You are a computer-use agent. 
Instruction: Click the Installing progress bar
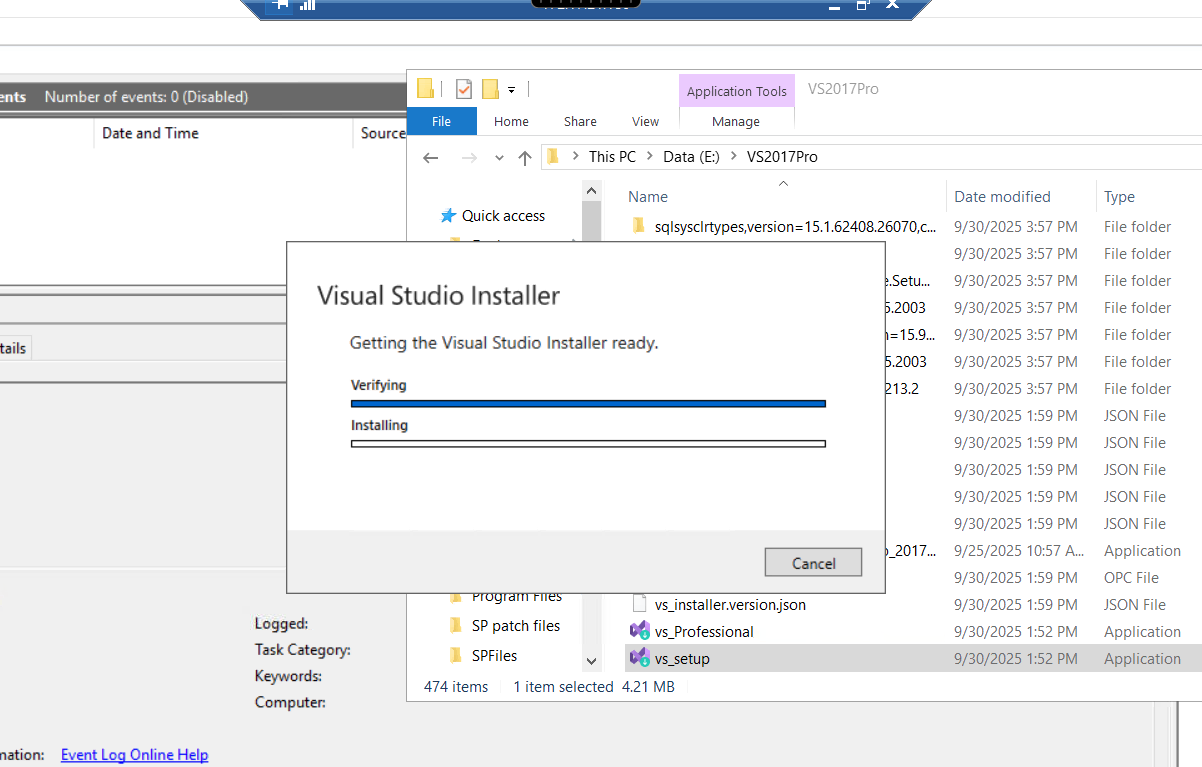click(588, 443)
